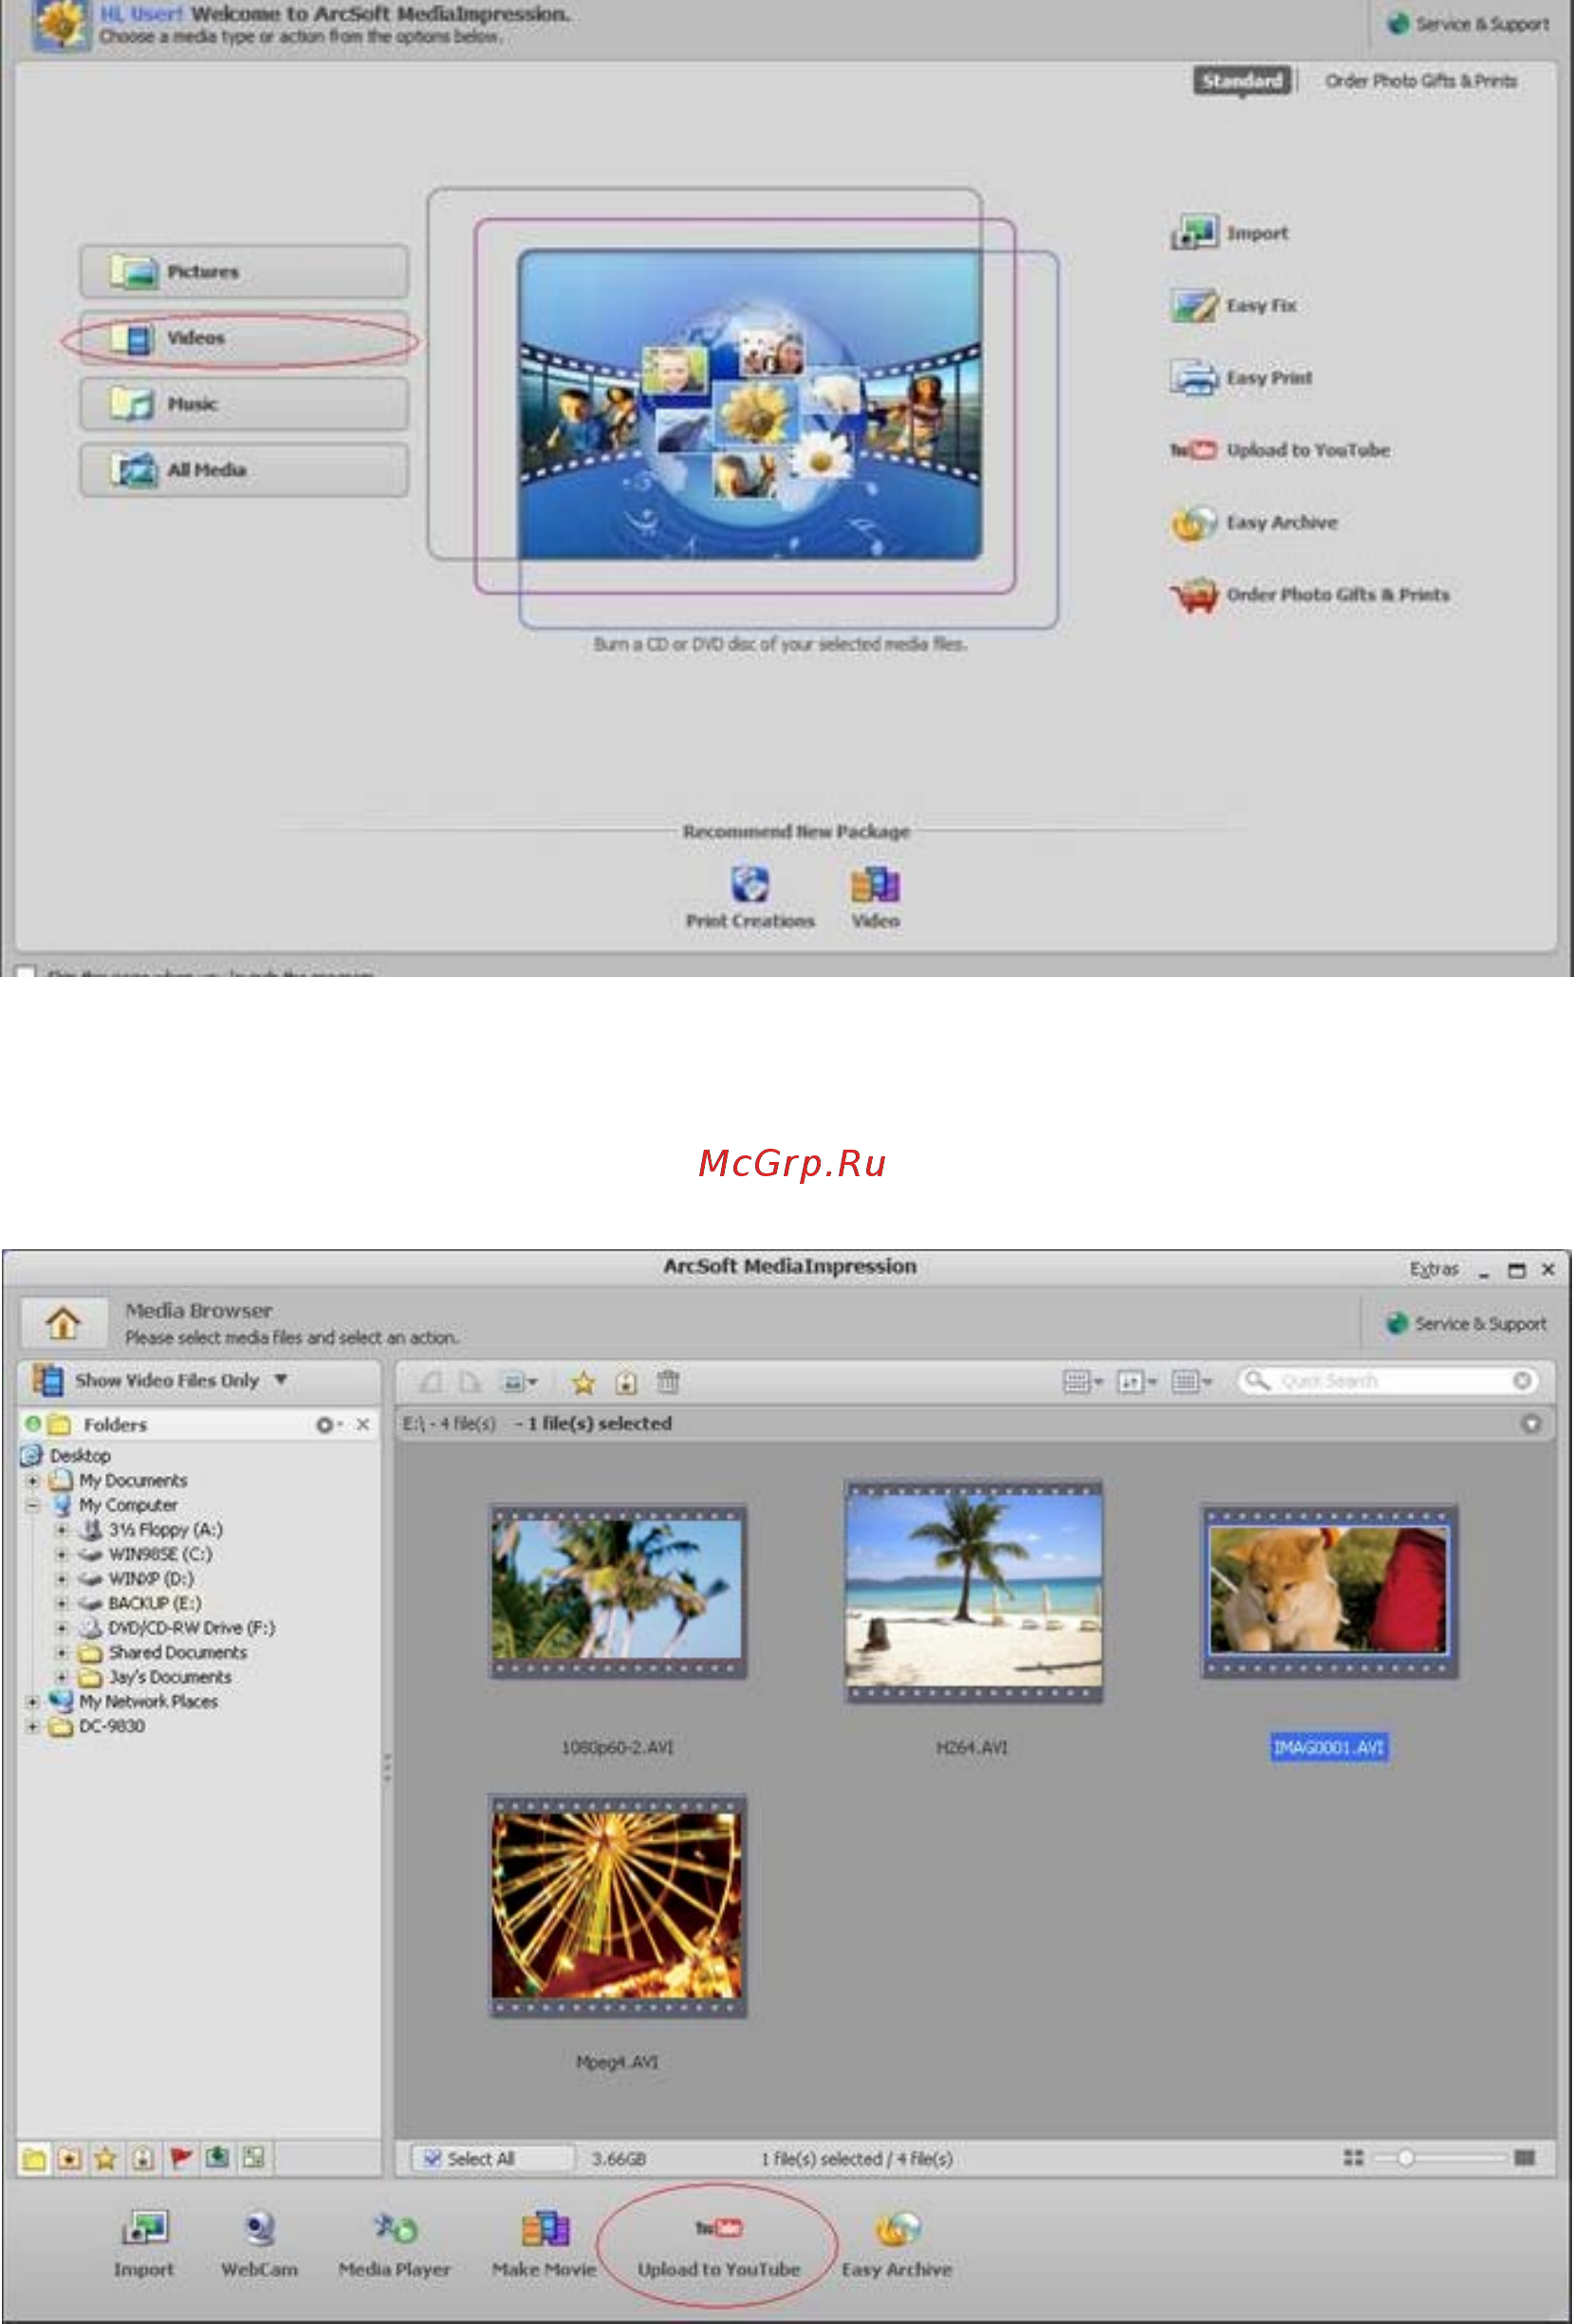
Task: Select Music media type
Action: pyautogui.click(x=245, y=404)
